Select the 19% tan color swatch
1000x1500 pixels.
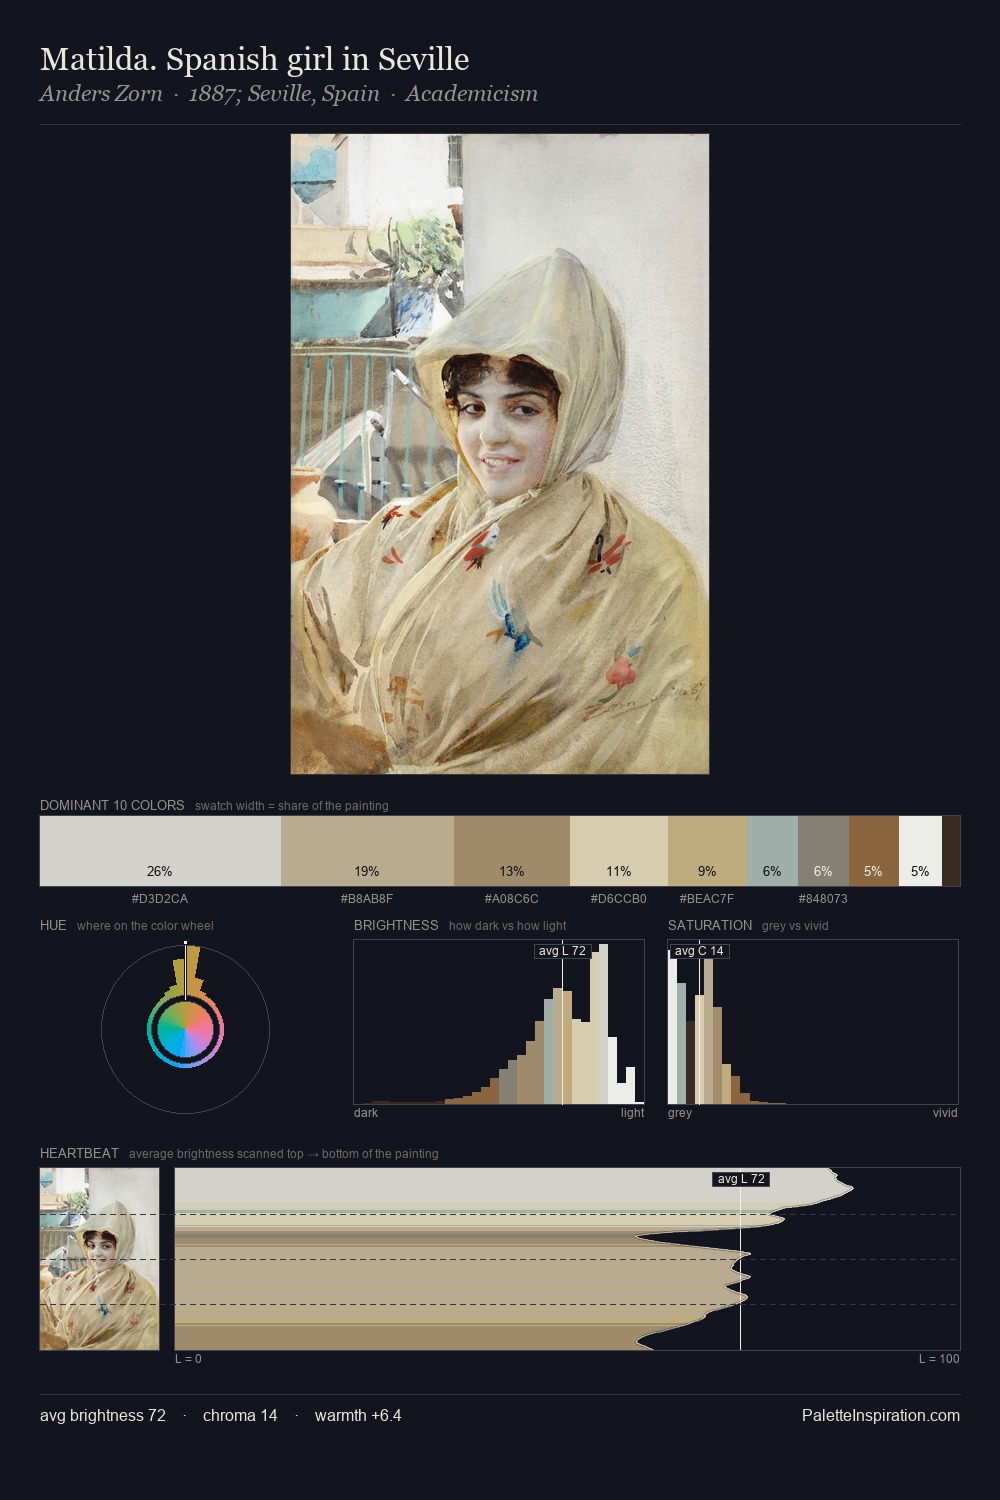(x=367, y=851)
